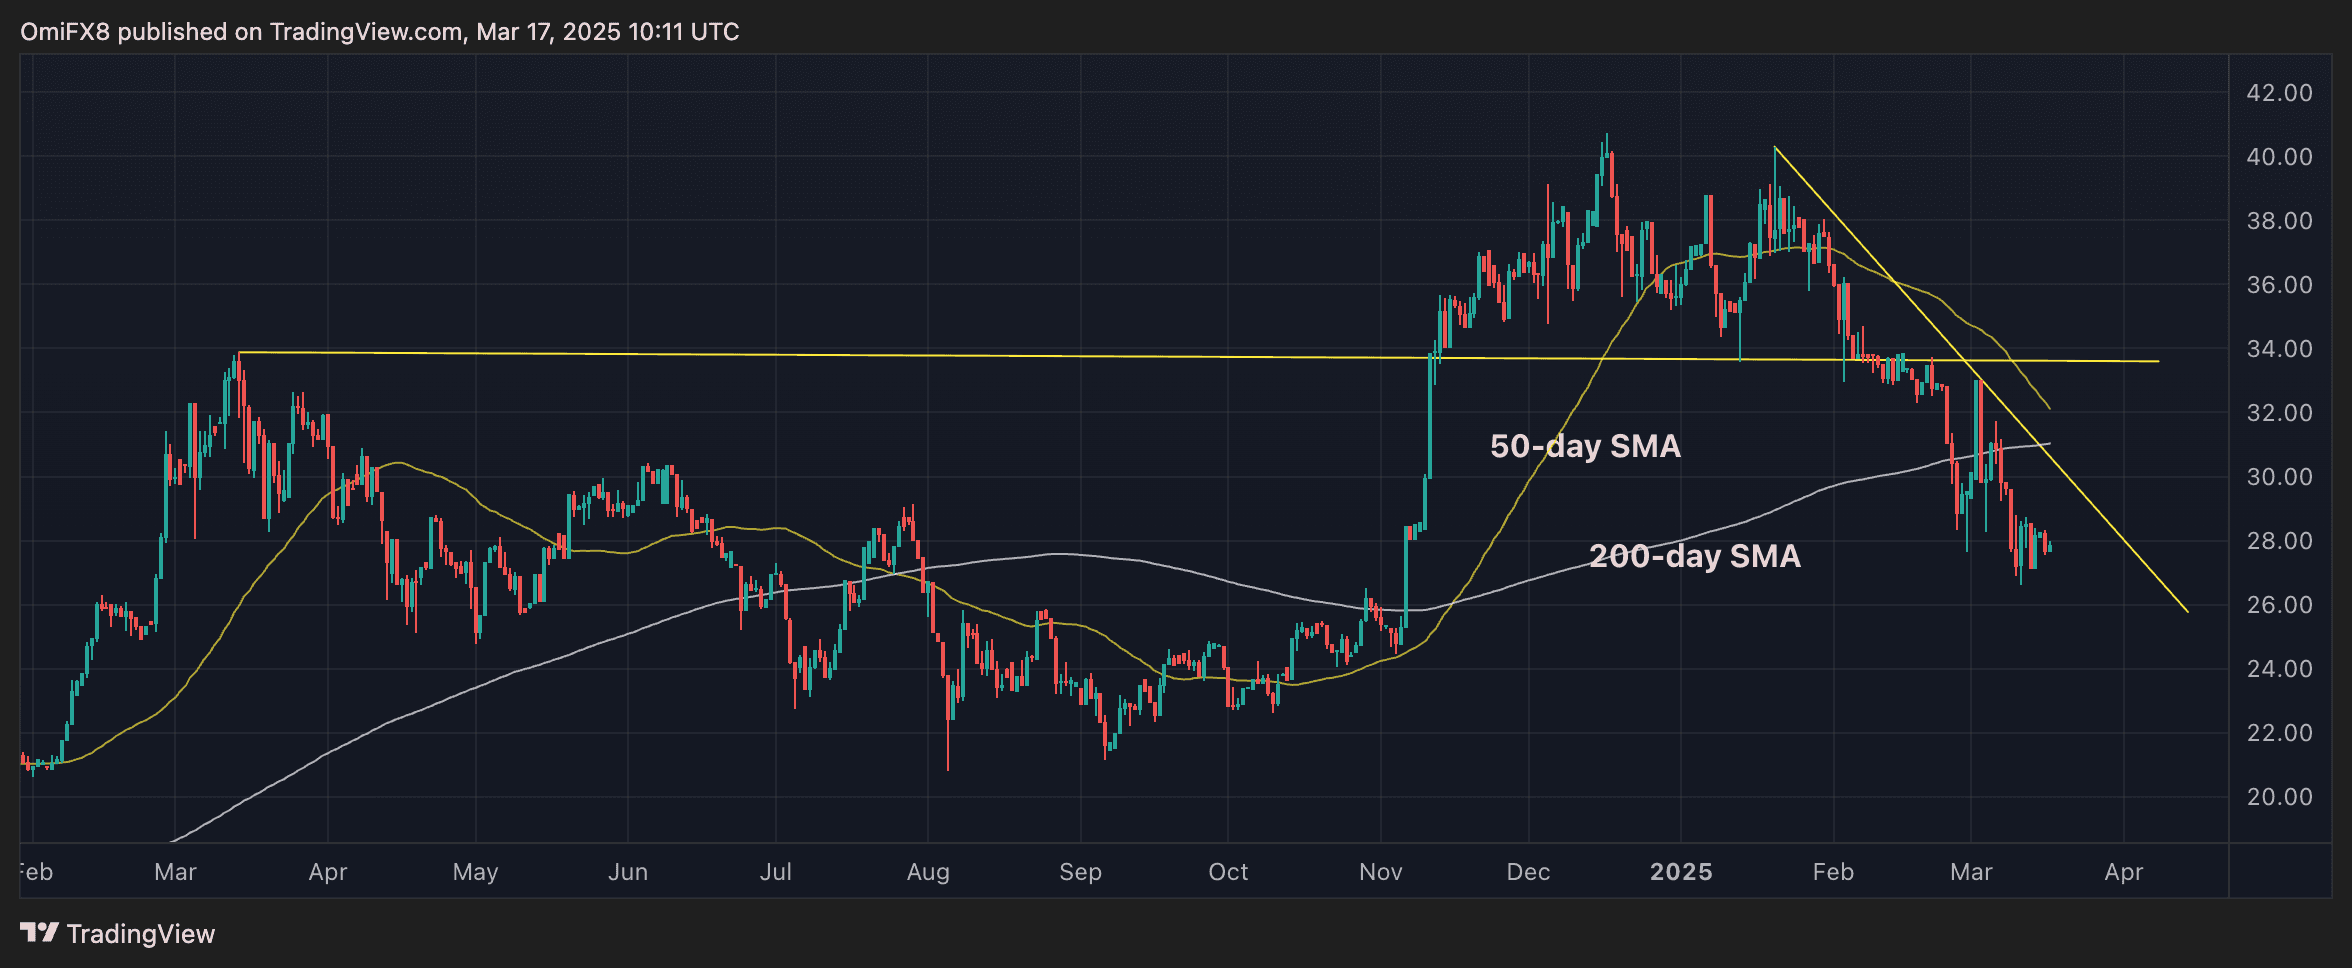Click the May time axis label
This screenshot has width=2352, height=968.
click(x=475, y=872)
